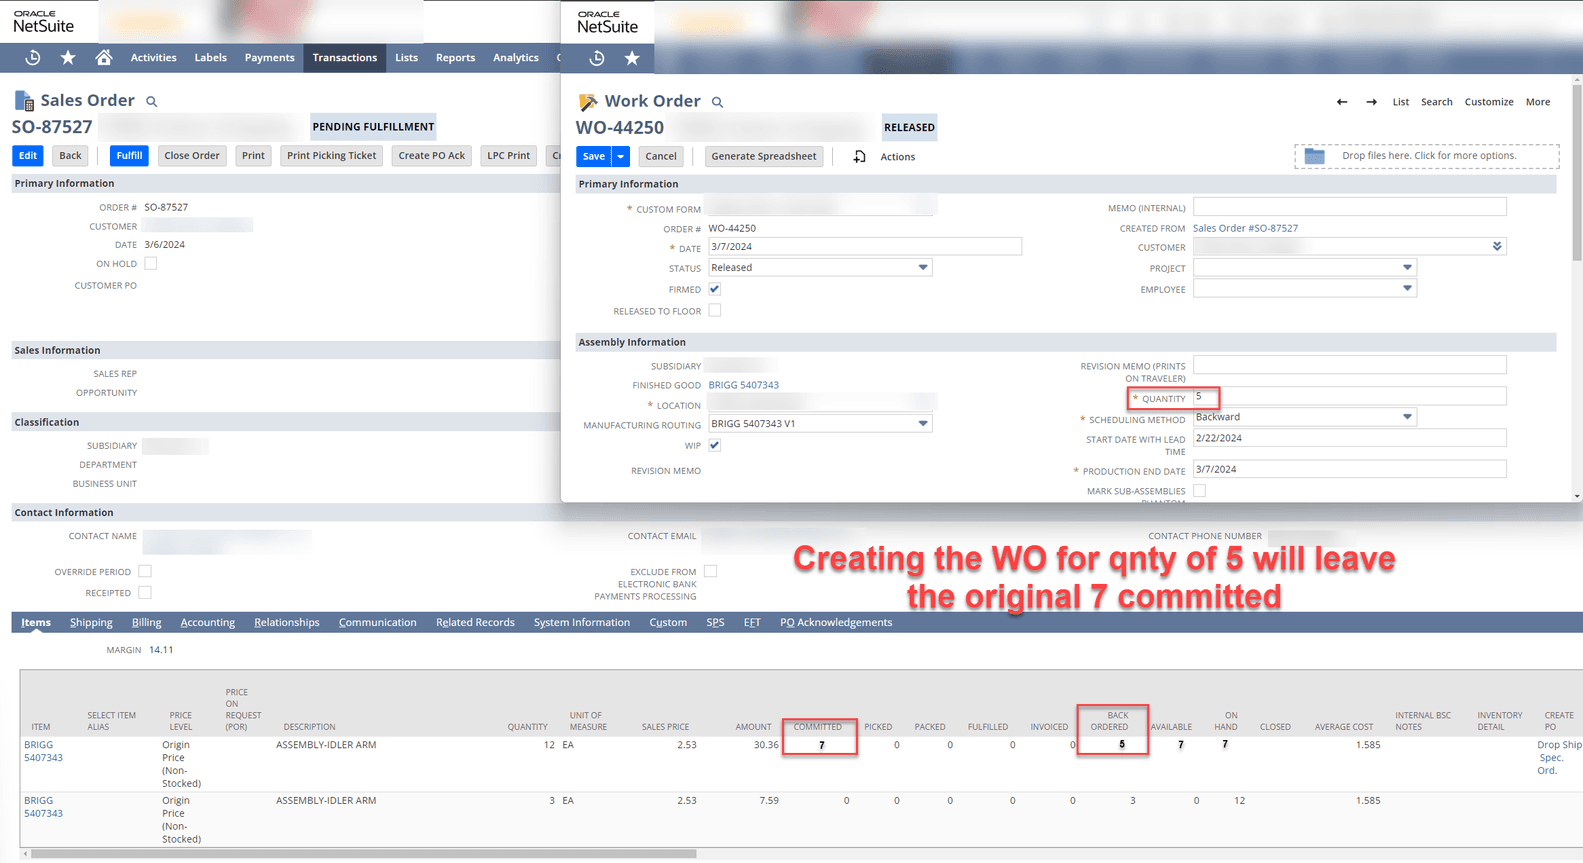Click Create PO Ack button
The width and height of the screenshot is (1583, 863).
click(x=432, y=156)
